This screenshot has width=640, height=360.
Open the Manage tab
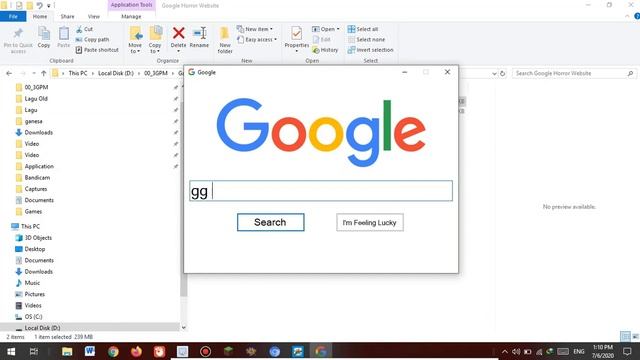131,16
